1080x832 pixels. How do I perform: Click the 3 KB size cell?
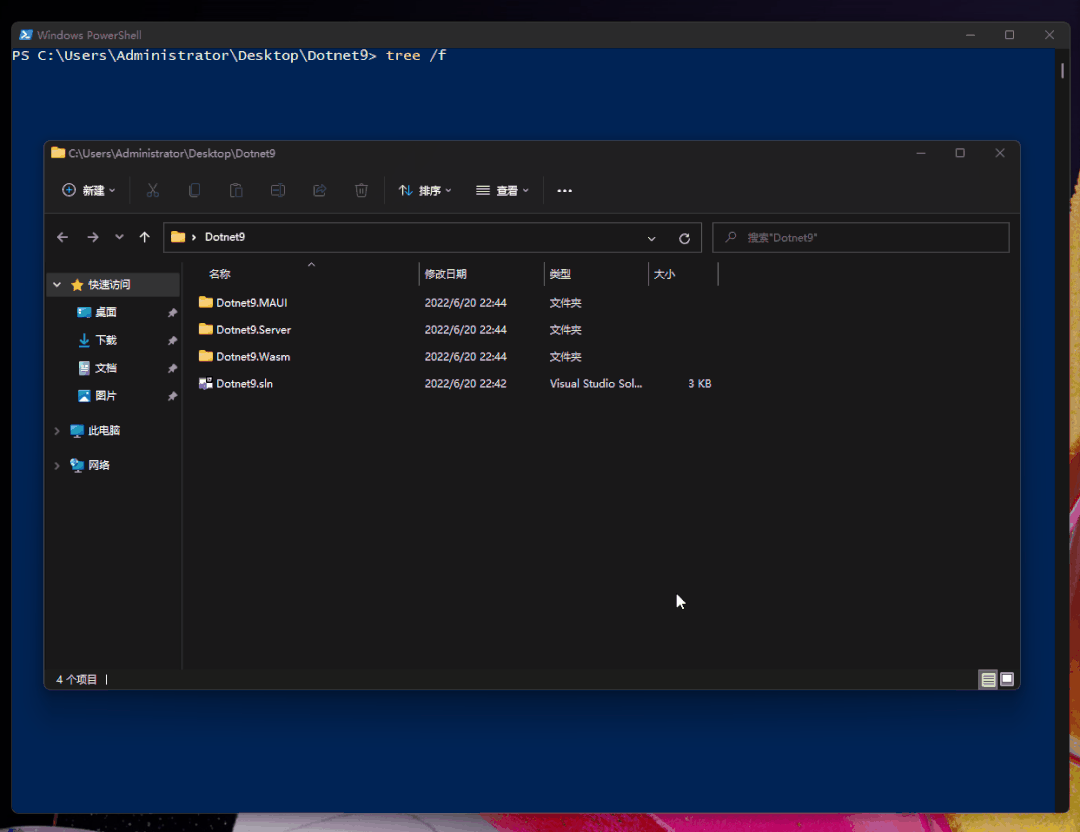coord(699,384)
